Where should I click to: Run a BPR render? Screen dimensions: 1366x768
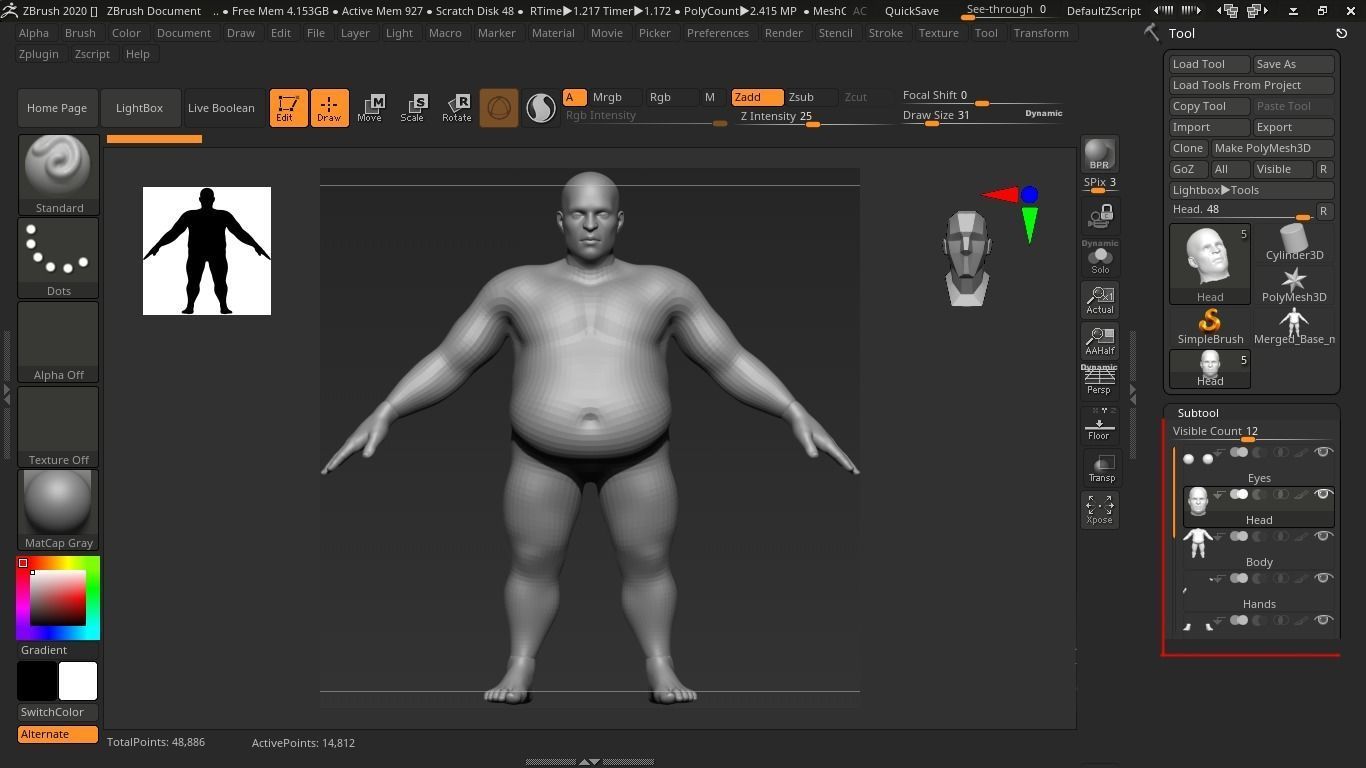coord(1099,154)
